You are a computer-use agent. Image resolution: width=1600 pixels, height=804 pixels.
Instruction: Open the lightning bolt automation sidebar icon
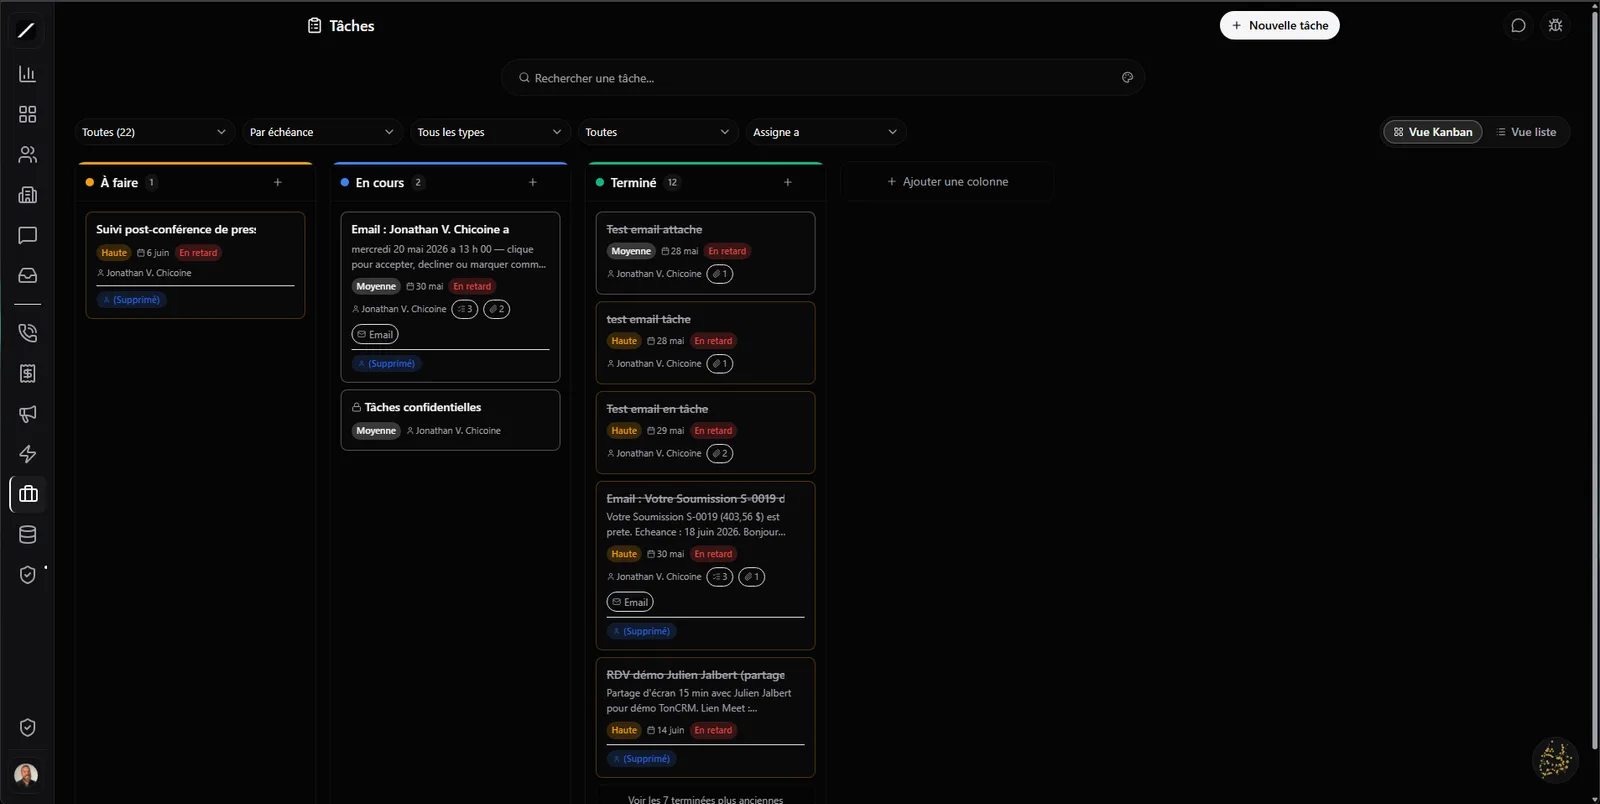click(x=27, y=454)
